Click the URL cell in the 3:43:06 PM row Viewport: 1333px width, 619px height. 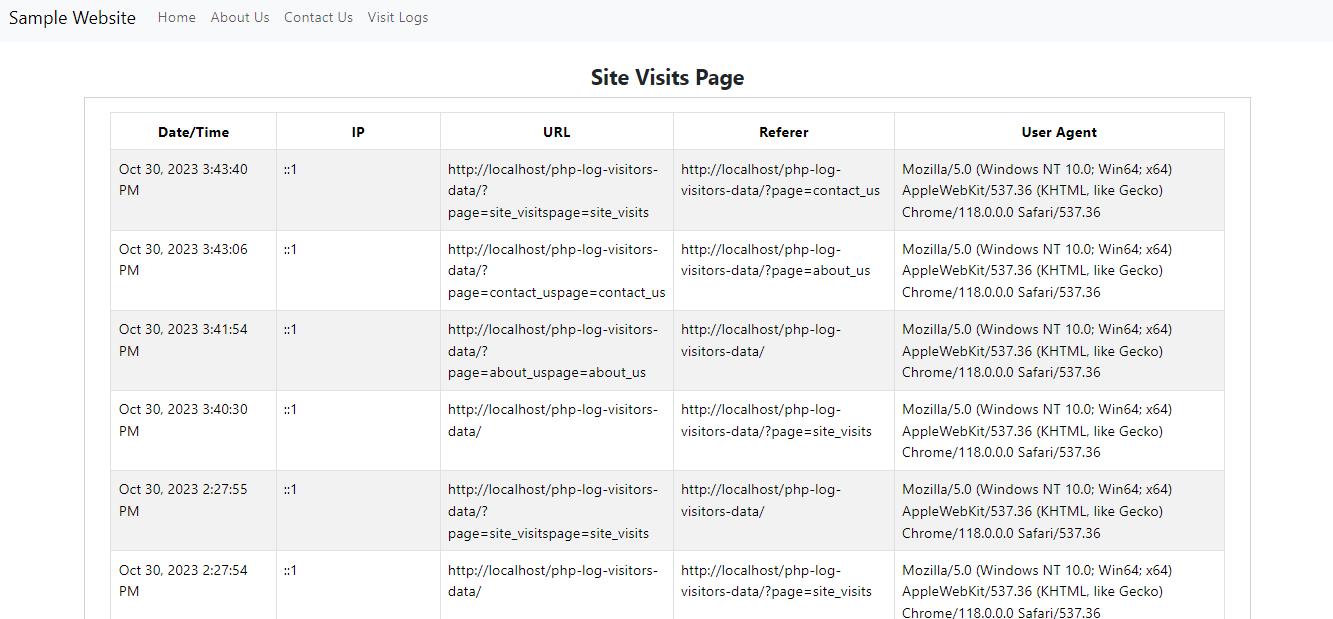(x=556, y=271)
